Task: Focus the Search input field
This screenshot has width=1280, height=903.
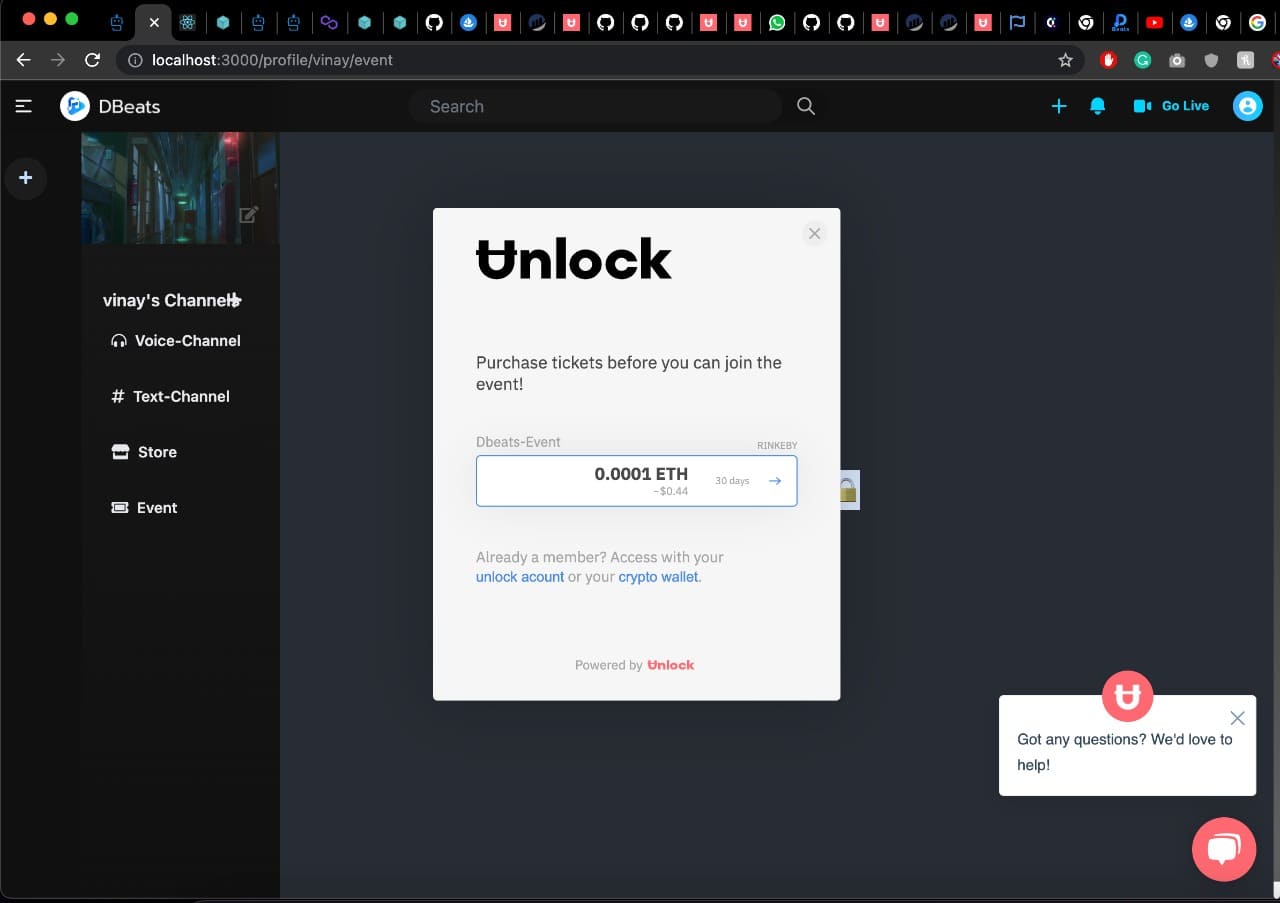Action: coord(596,106)
